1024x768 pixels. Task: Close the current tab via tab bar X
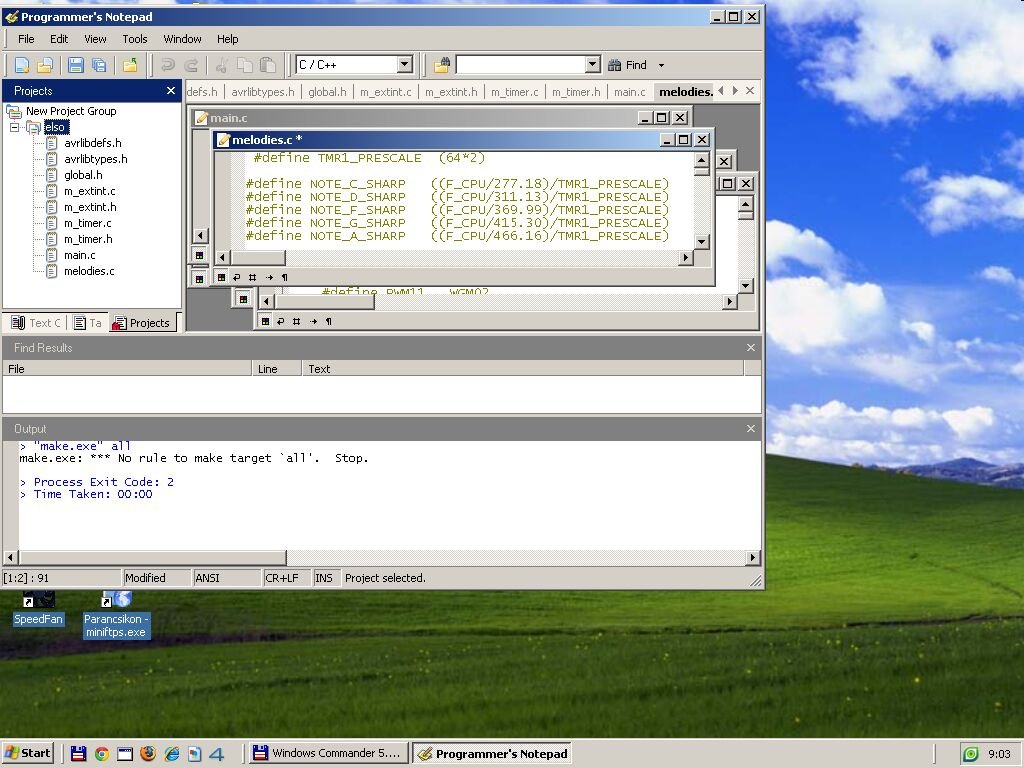[x=750, y=91]
